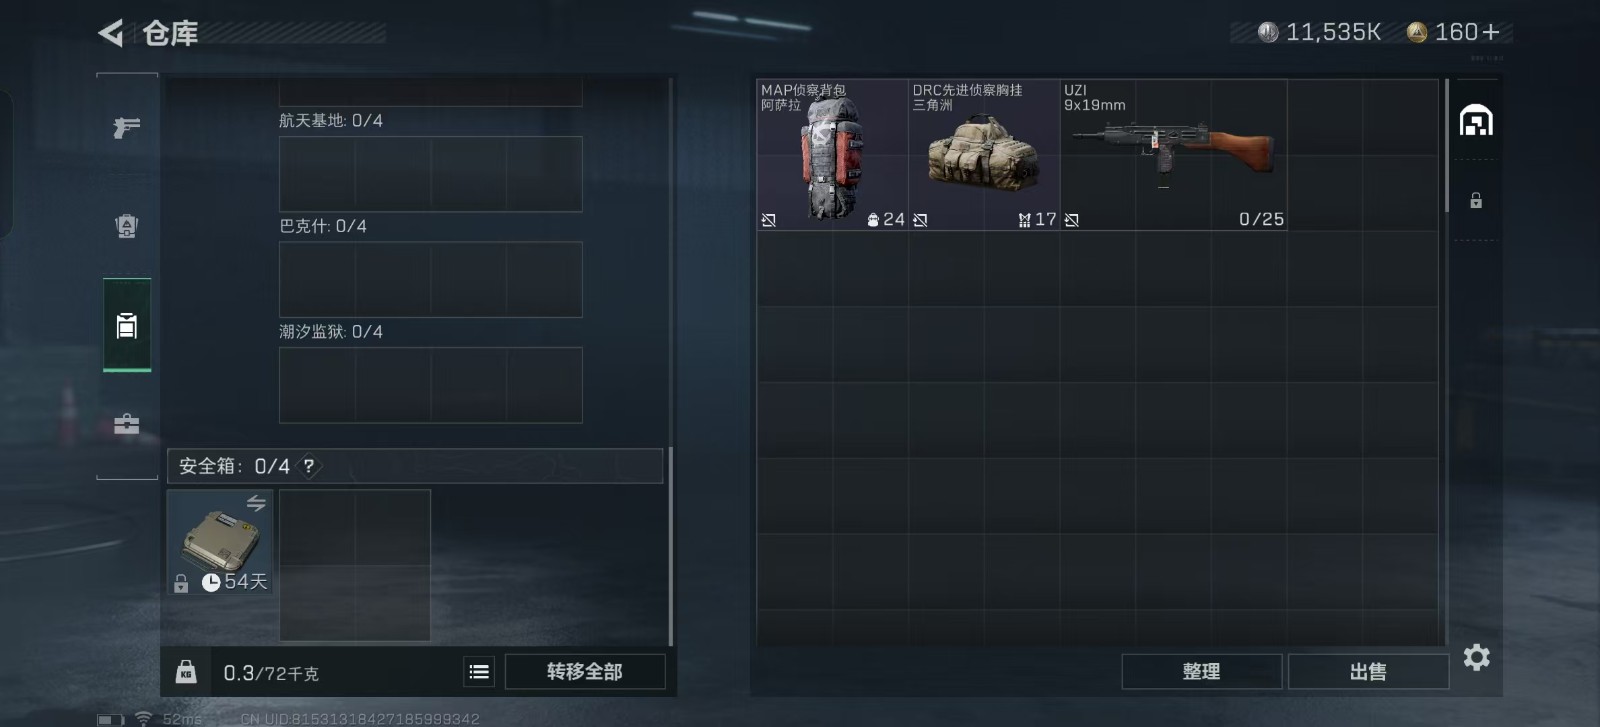The width and height of the screenshot is (1600, 727).
Task: Select the DRC先进侦察胸挂 chest rig
Action: [x=984, y=155]
